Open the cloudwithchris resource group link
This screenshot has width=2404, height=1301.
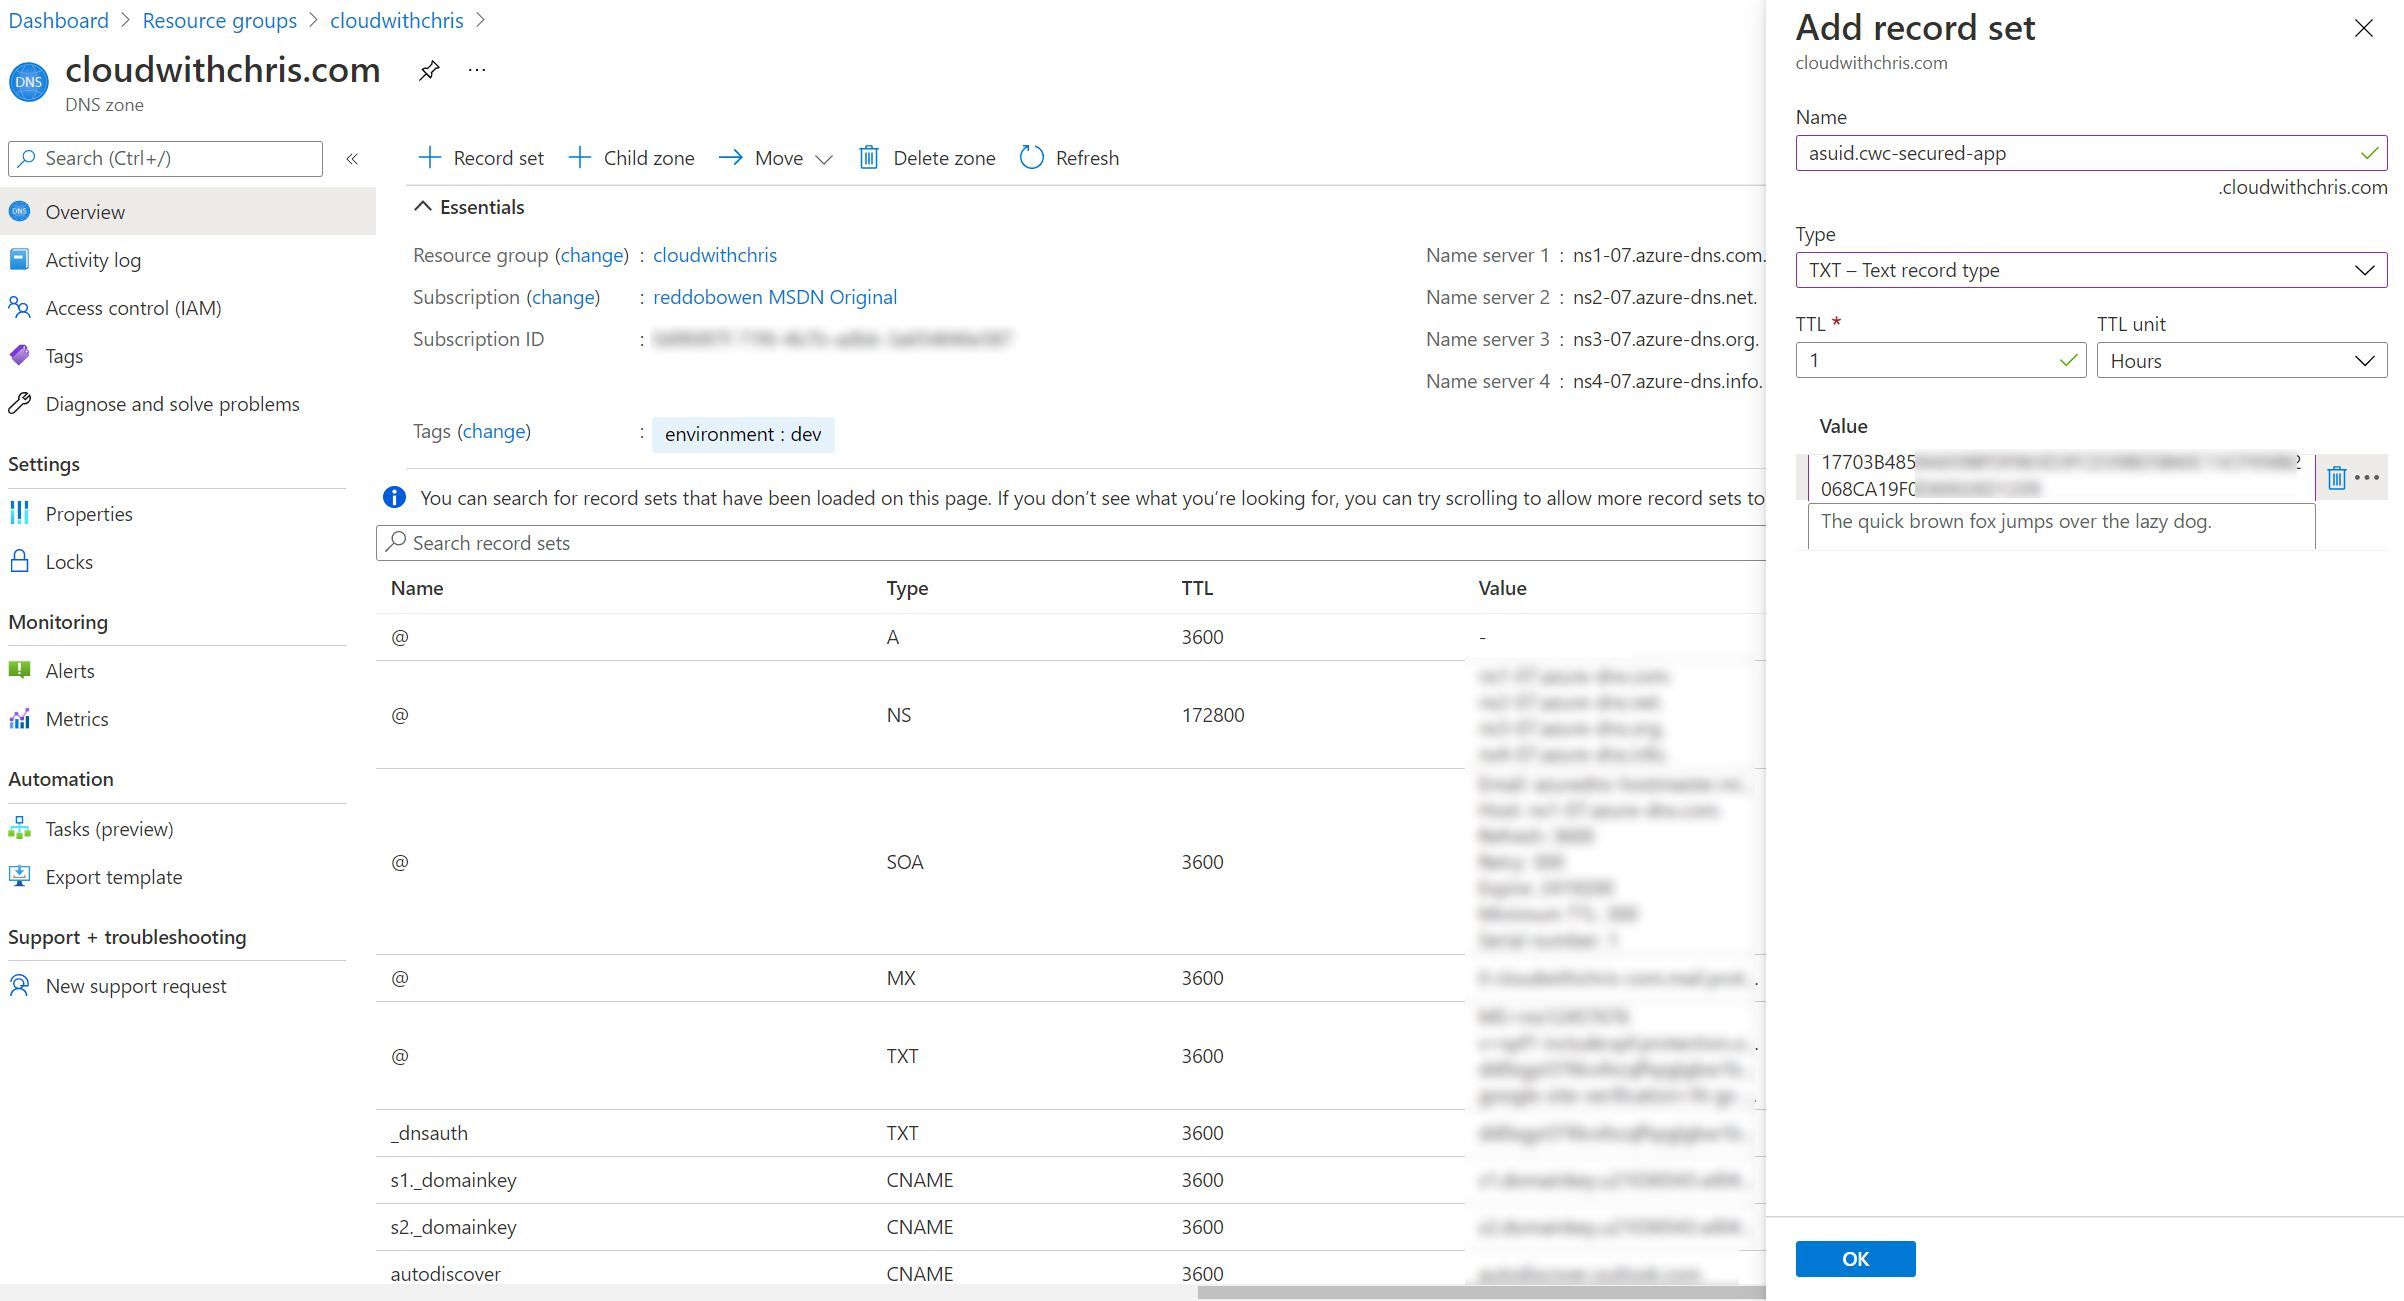[715, 255]
